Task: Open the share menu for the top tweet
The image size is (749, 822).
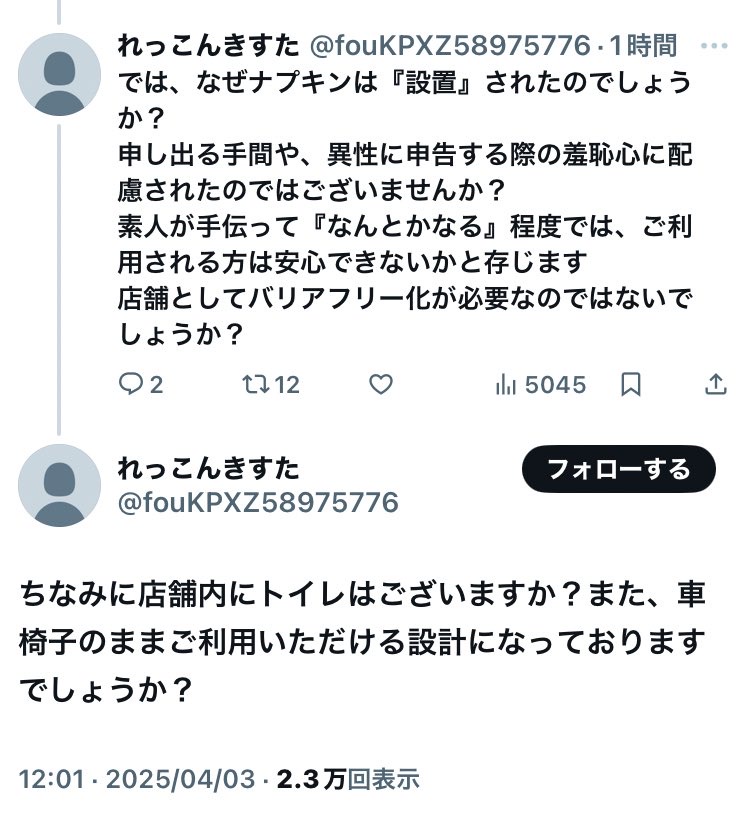Action: coord(716,384)
